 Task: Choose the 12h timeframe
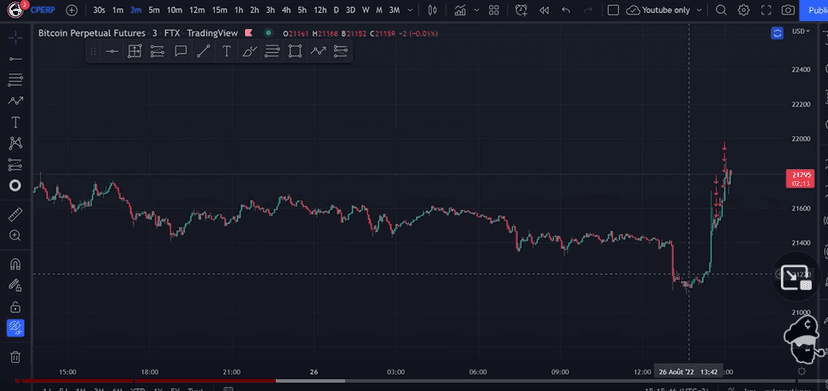click(319, 10)
